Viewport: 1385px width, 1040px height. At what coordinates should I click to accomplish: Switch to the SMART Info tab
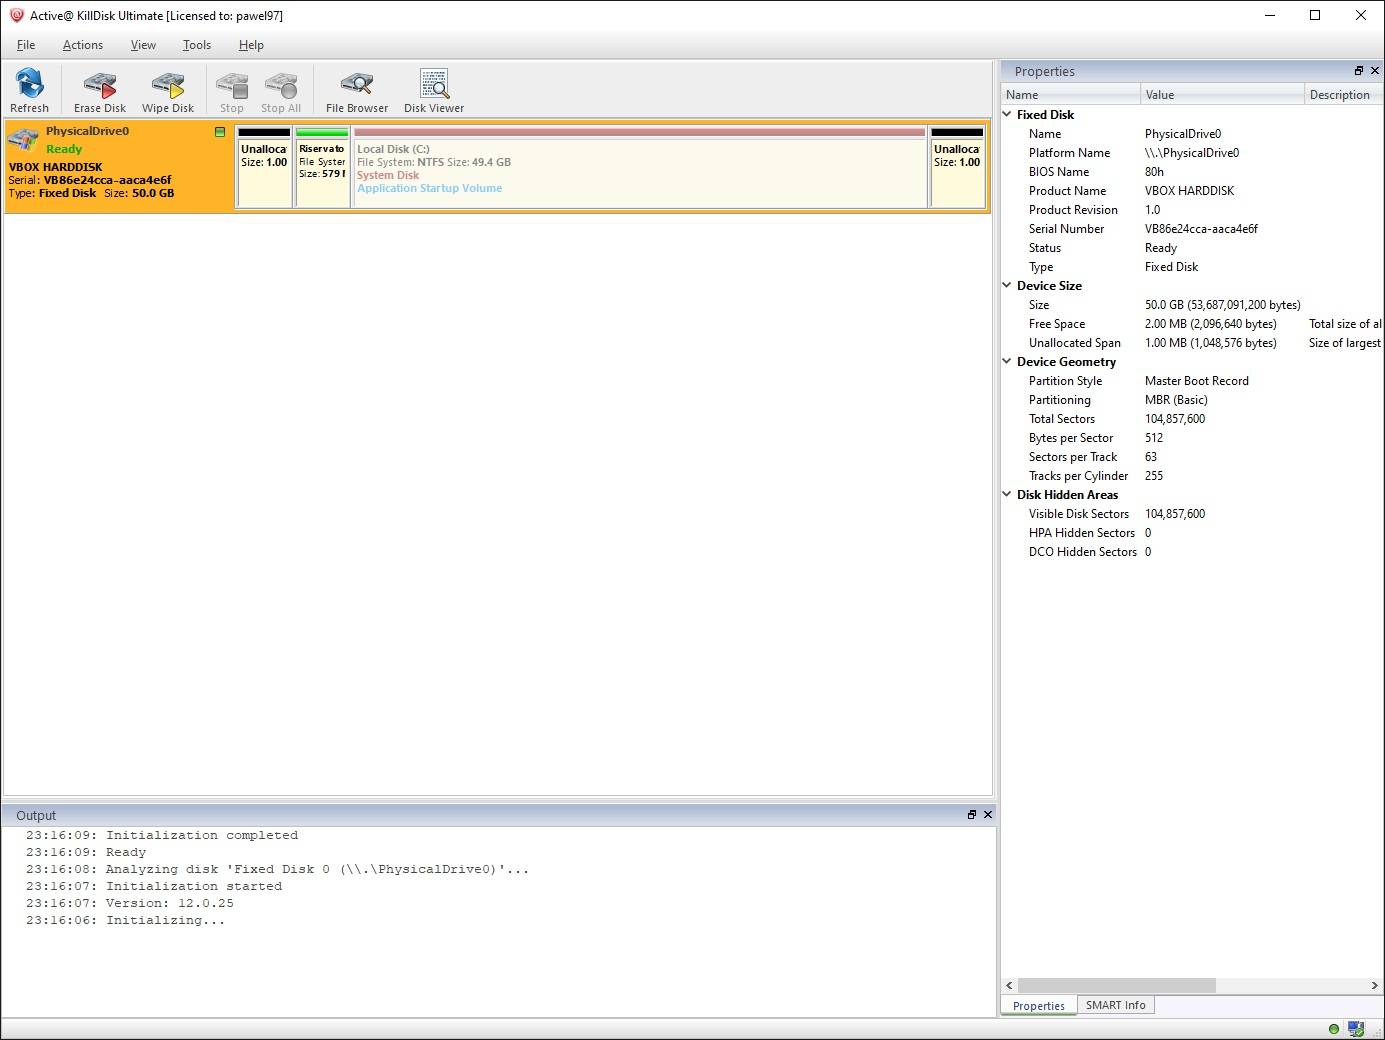click(1115, 1006)
